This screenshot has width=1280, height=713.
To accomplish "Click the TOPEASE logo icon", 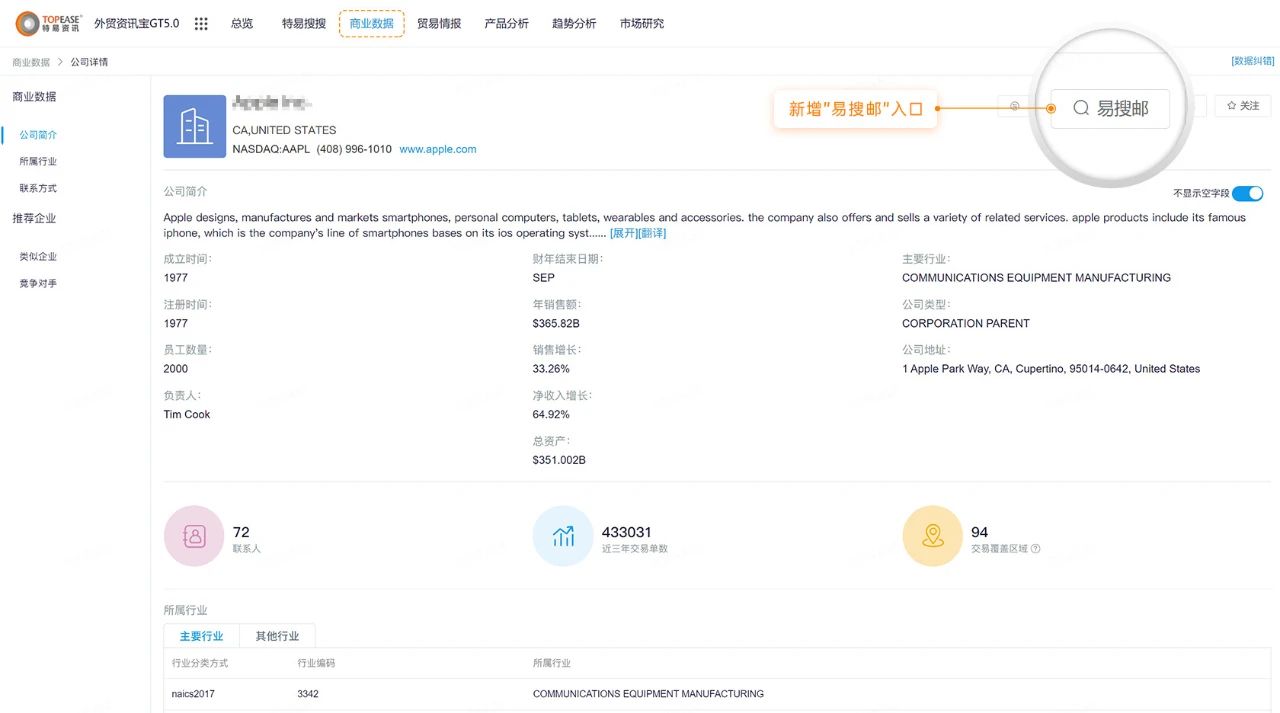I will 28,23.
